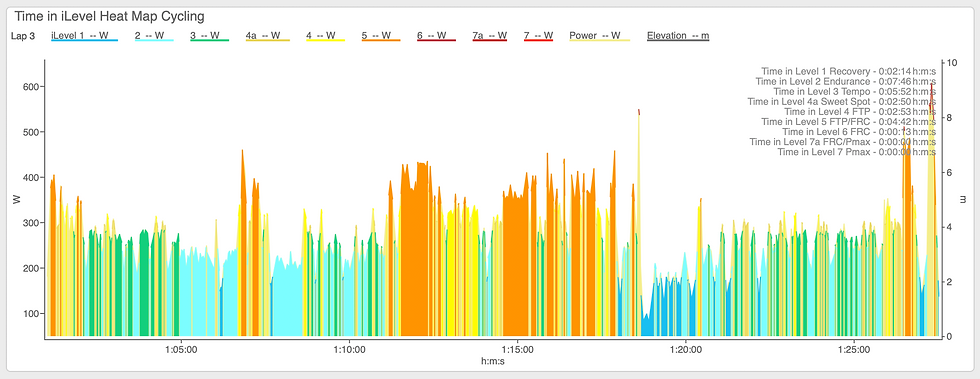
Task: Click the m elevation axis title
Action: 963,200
